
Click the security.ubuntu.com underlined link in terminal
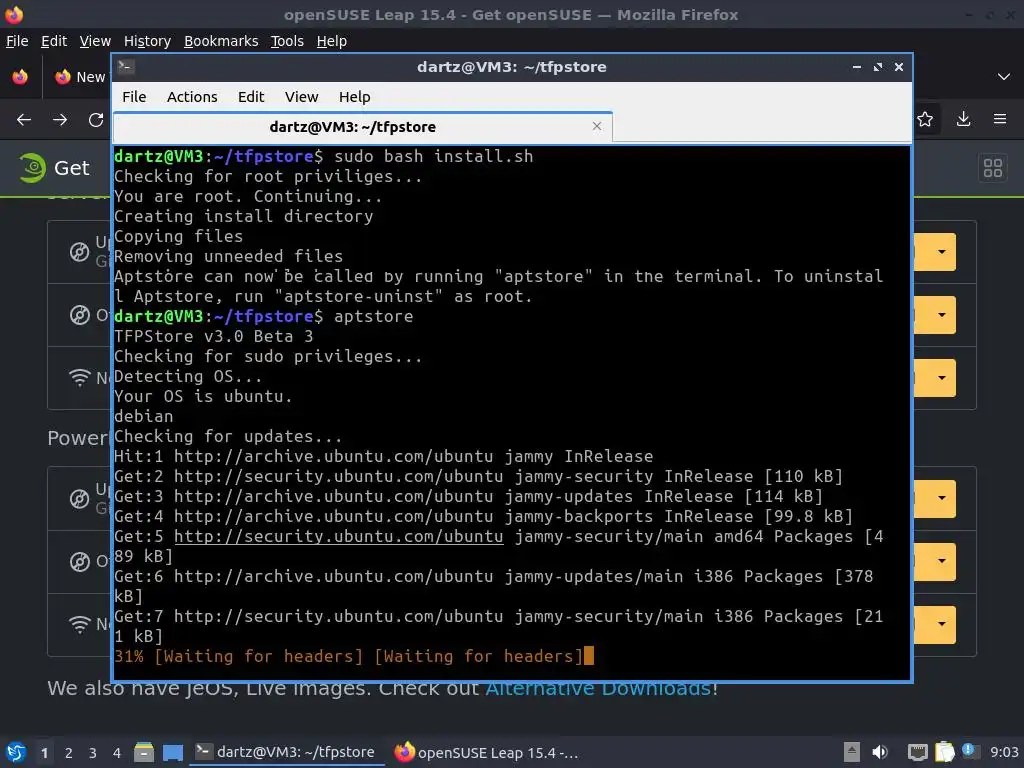coord(338,536)
